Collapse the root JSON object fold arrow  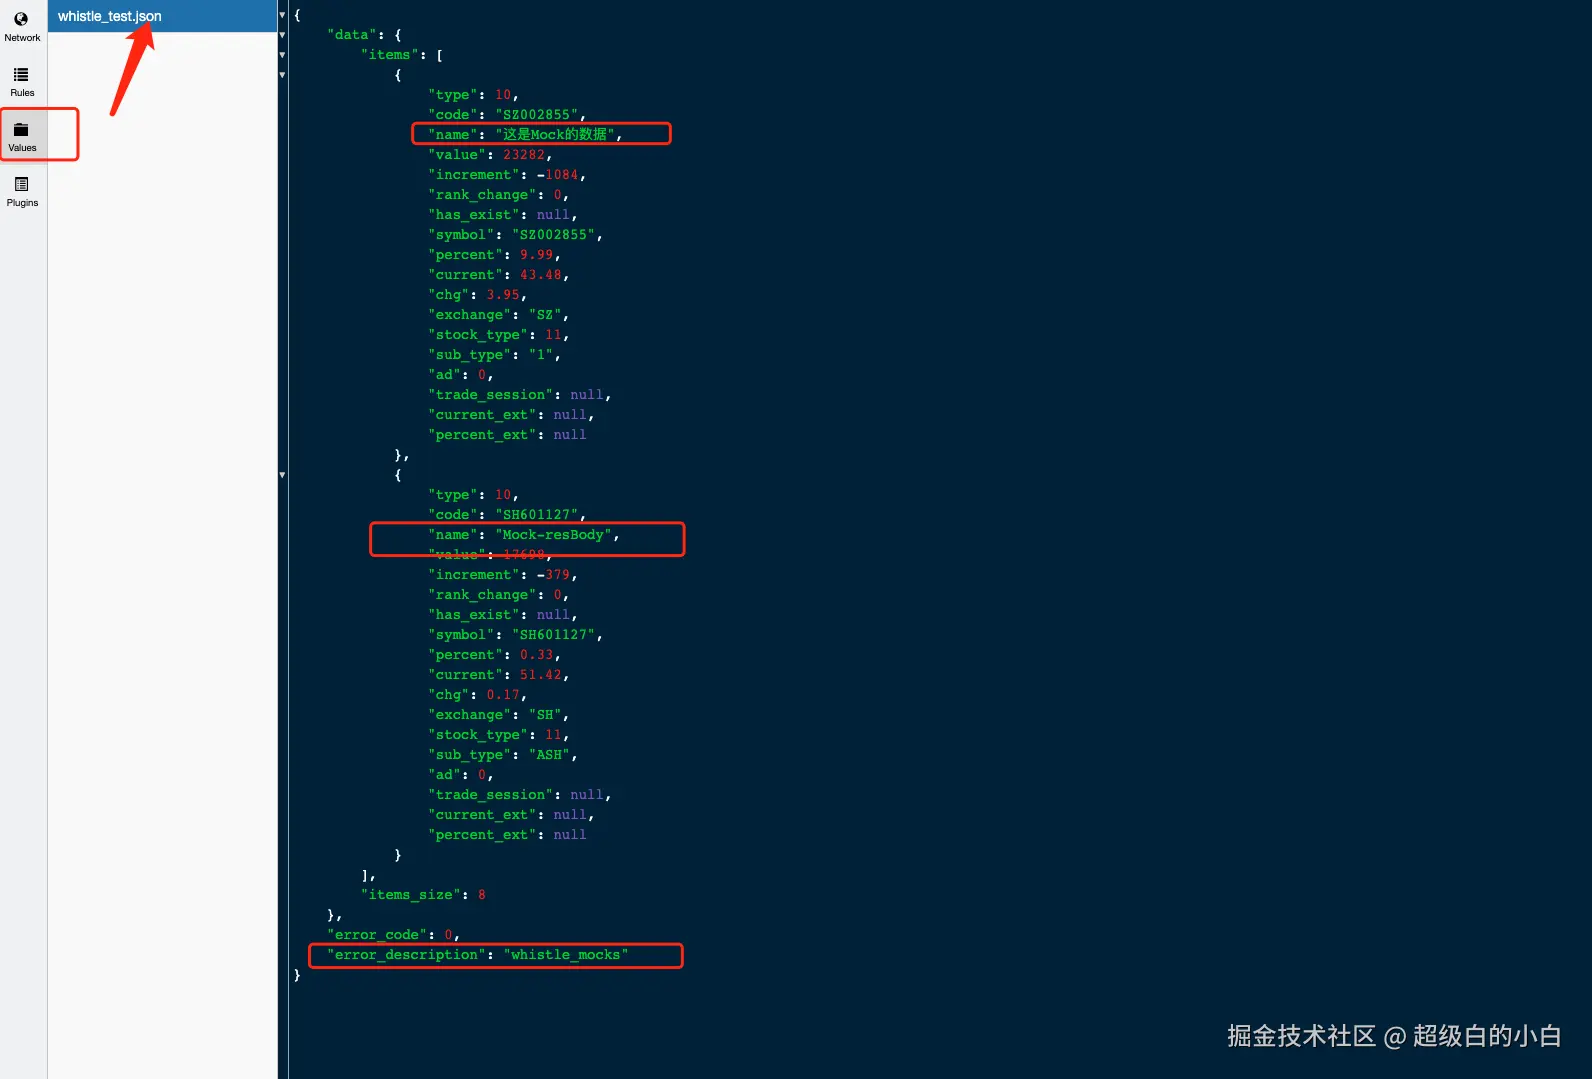point(282,15)
